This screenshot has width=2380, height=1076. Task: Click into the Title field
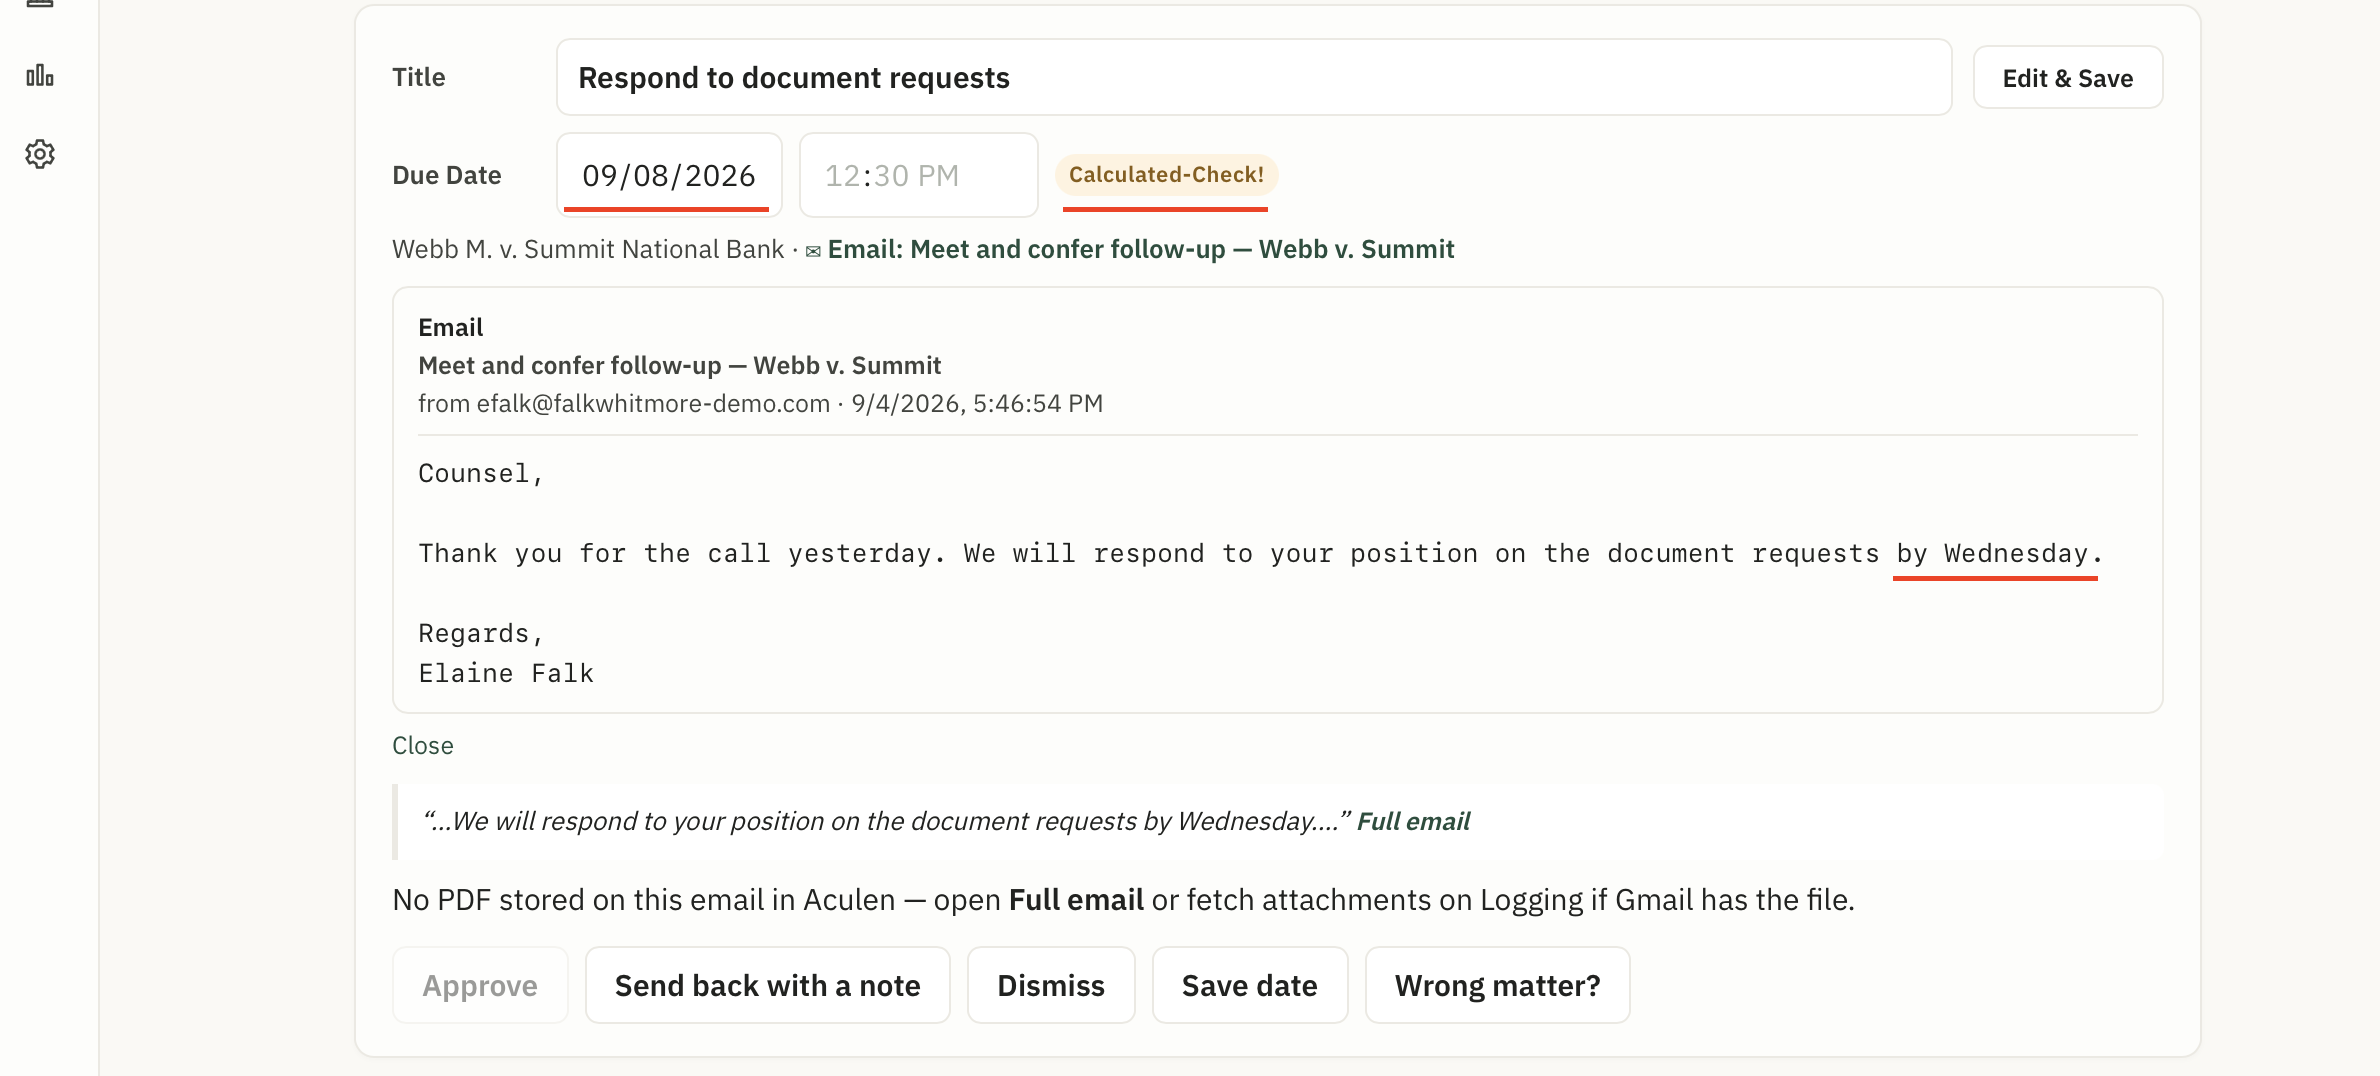1254,78
